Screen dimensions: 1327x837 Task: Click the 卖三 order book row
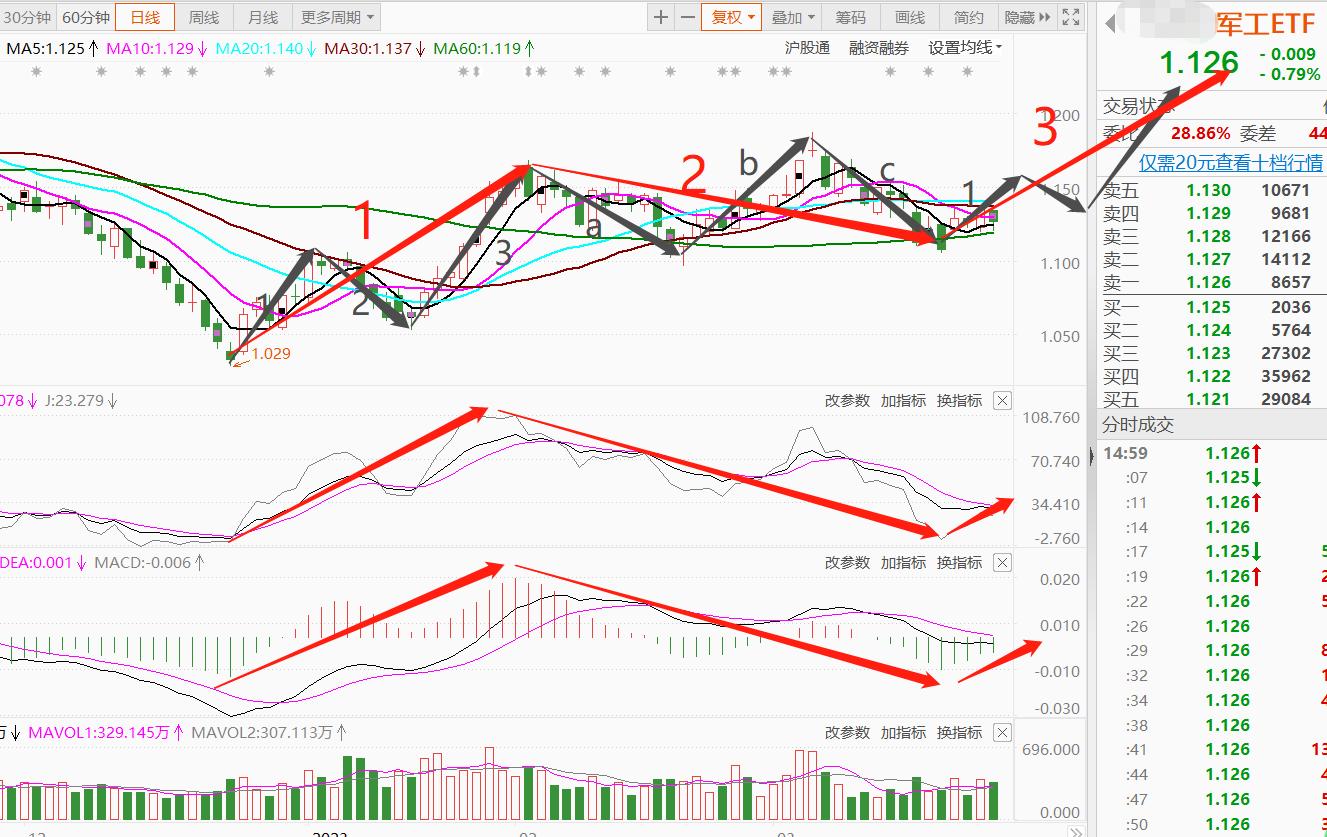pyautogui.click(x=1212, y=236)
